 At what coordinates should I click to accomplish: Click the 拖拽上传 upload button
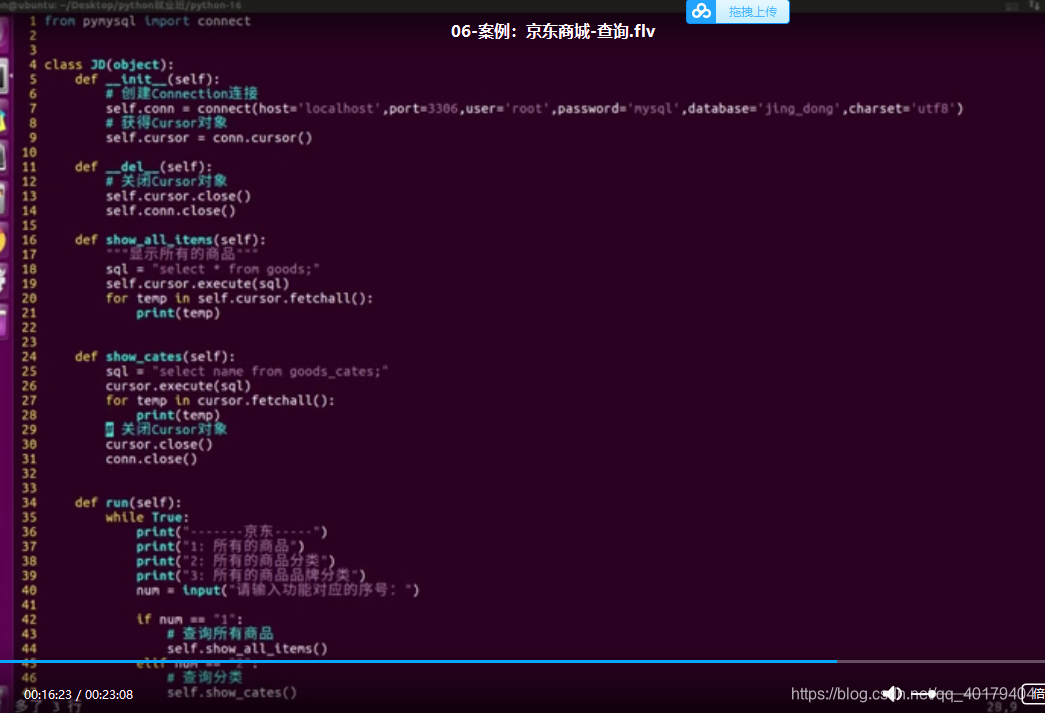point(752,11)
